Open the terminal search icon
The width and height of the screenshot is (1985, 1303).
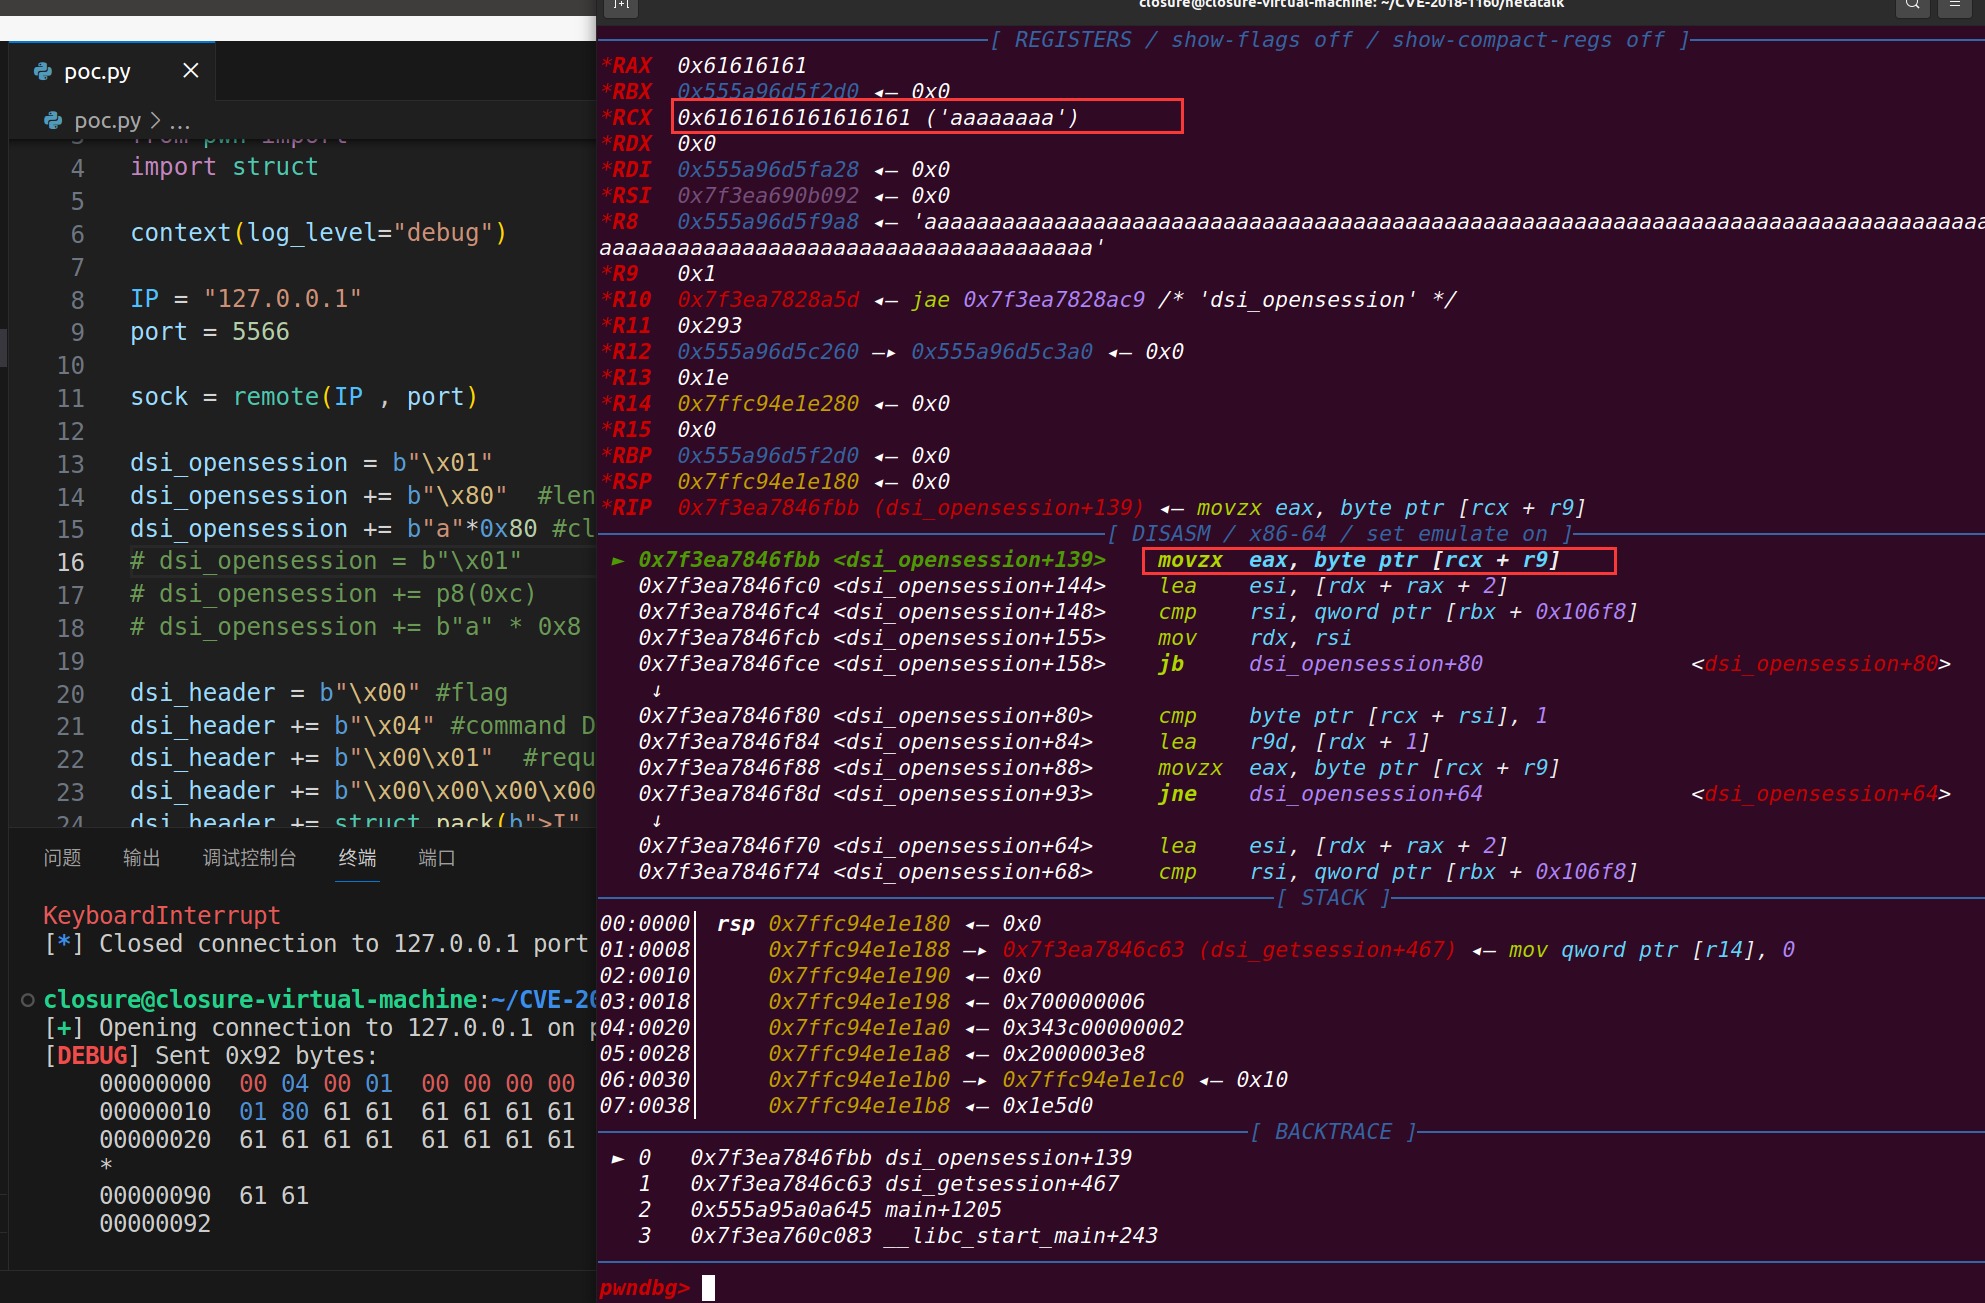pos(1912,5)
